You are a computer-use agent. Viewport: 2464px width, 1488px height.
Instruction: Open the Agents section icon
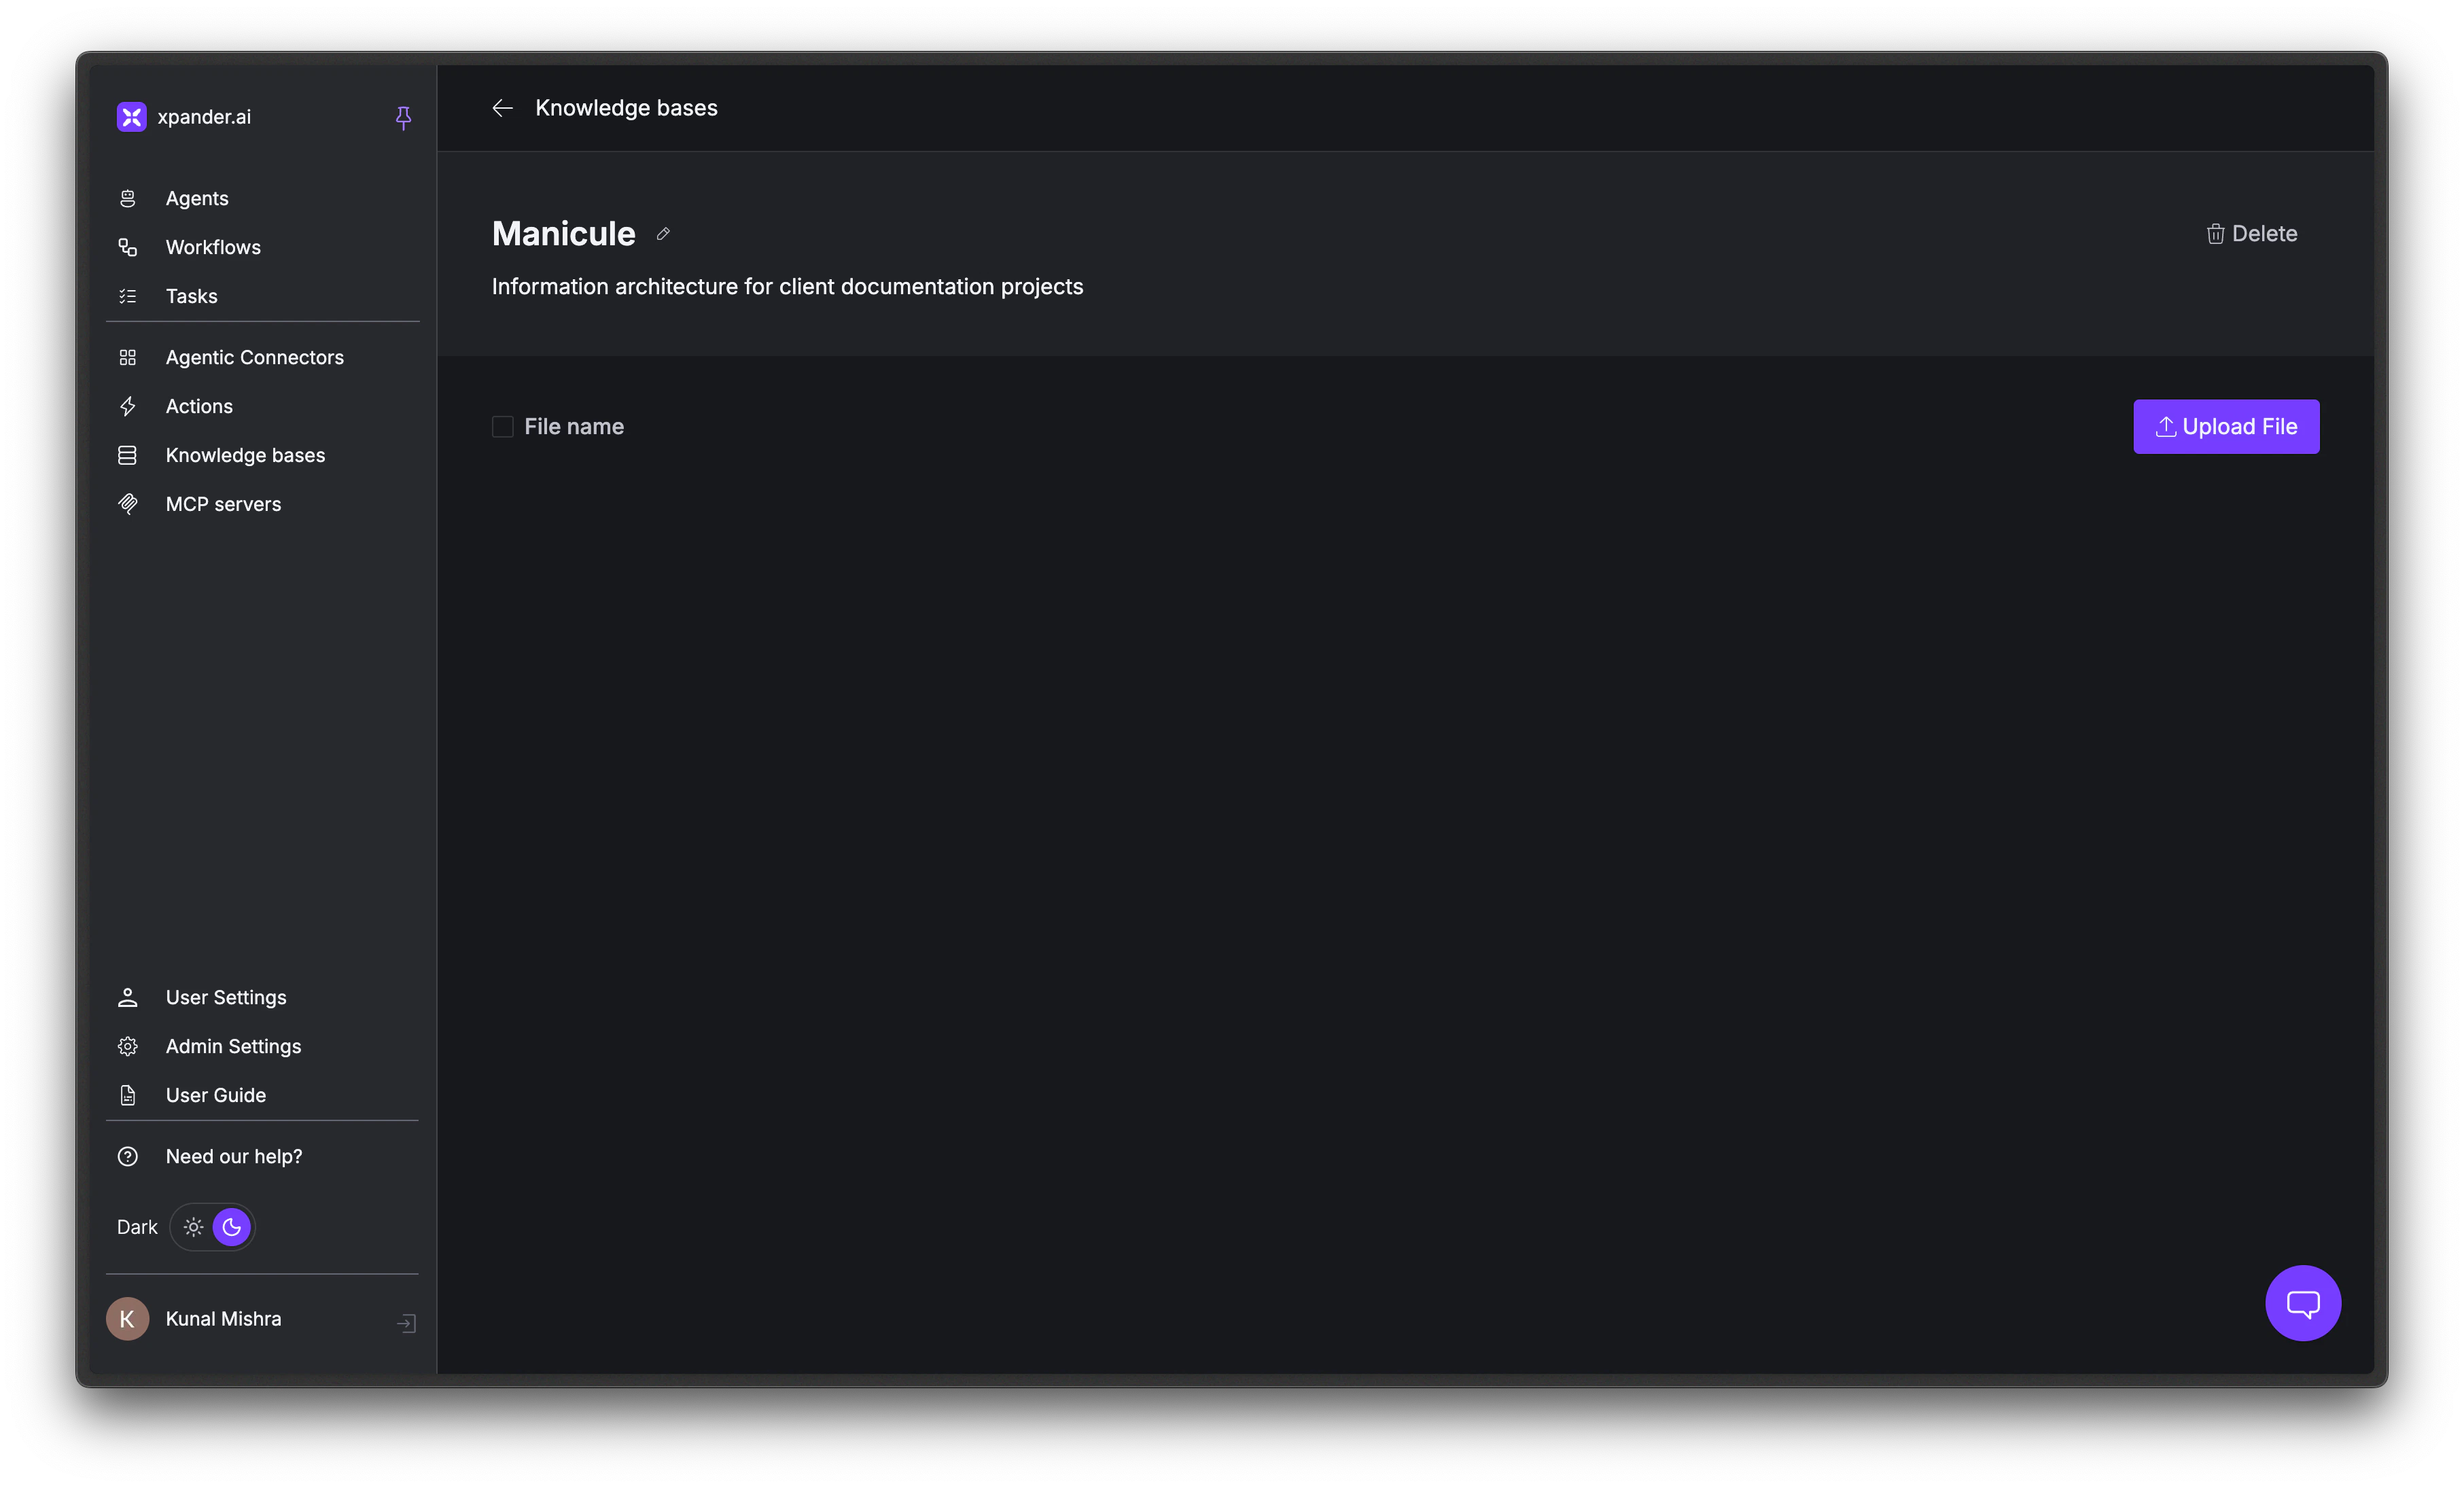[128, 198]
